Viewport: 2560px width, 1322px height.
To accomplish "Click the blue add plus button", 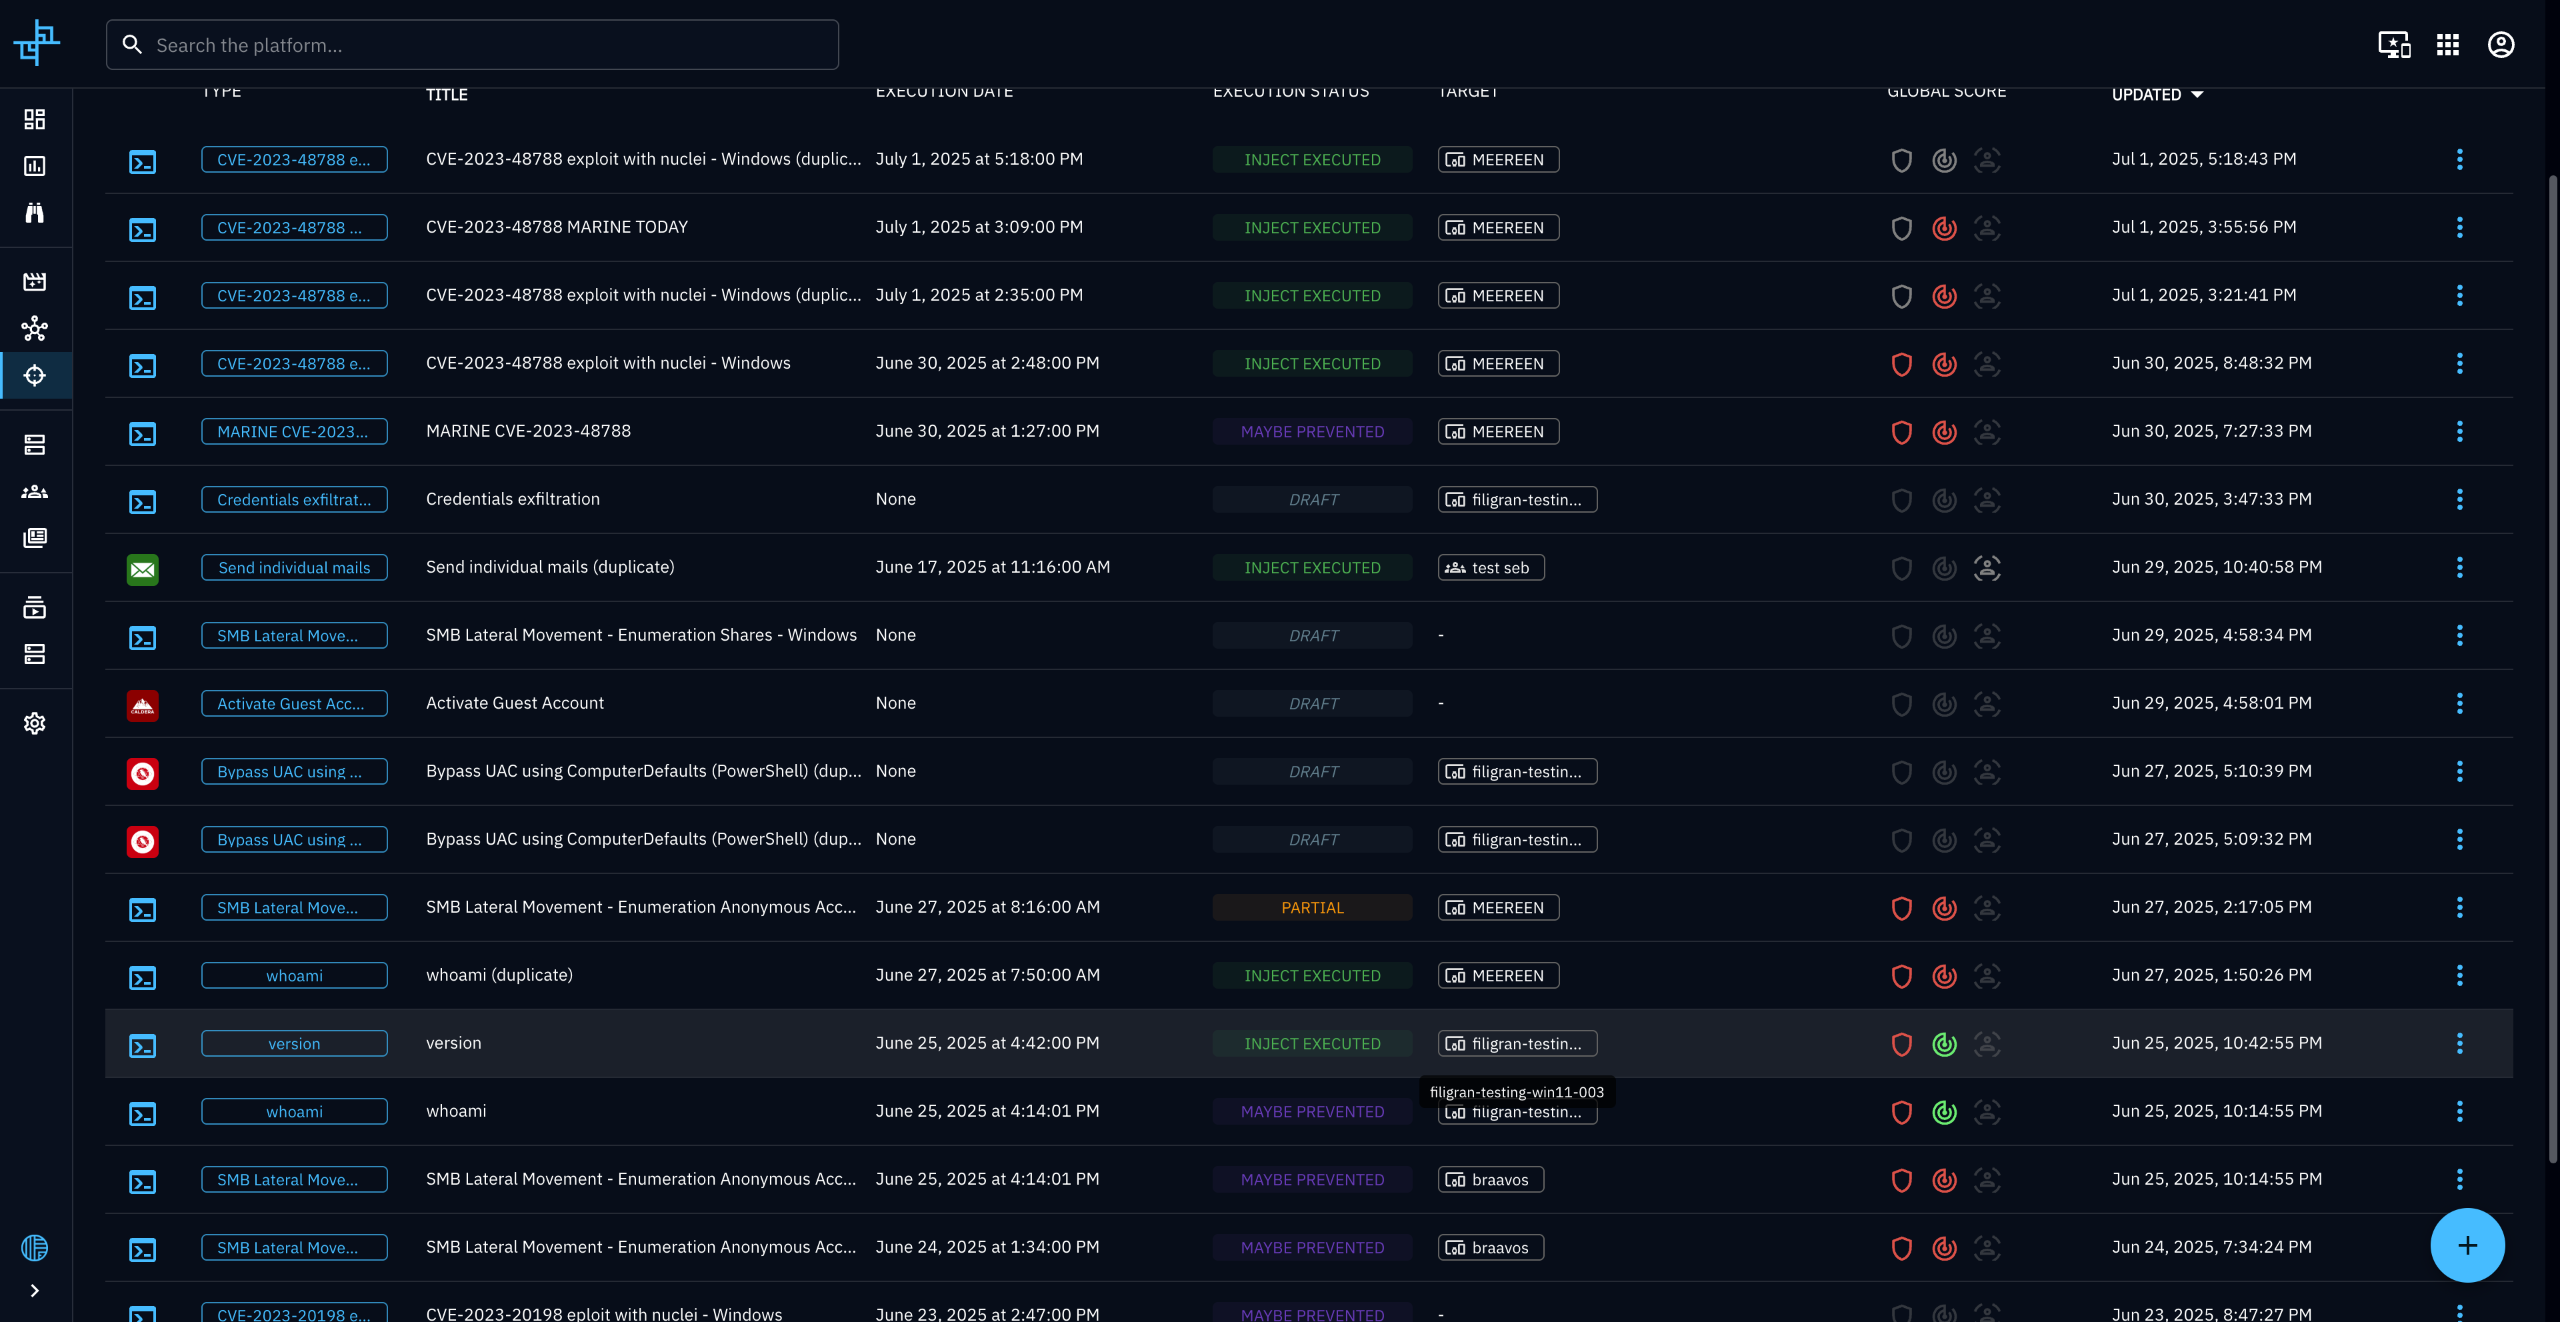I will click(x=2467, y=1245).
